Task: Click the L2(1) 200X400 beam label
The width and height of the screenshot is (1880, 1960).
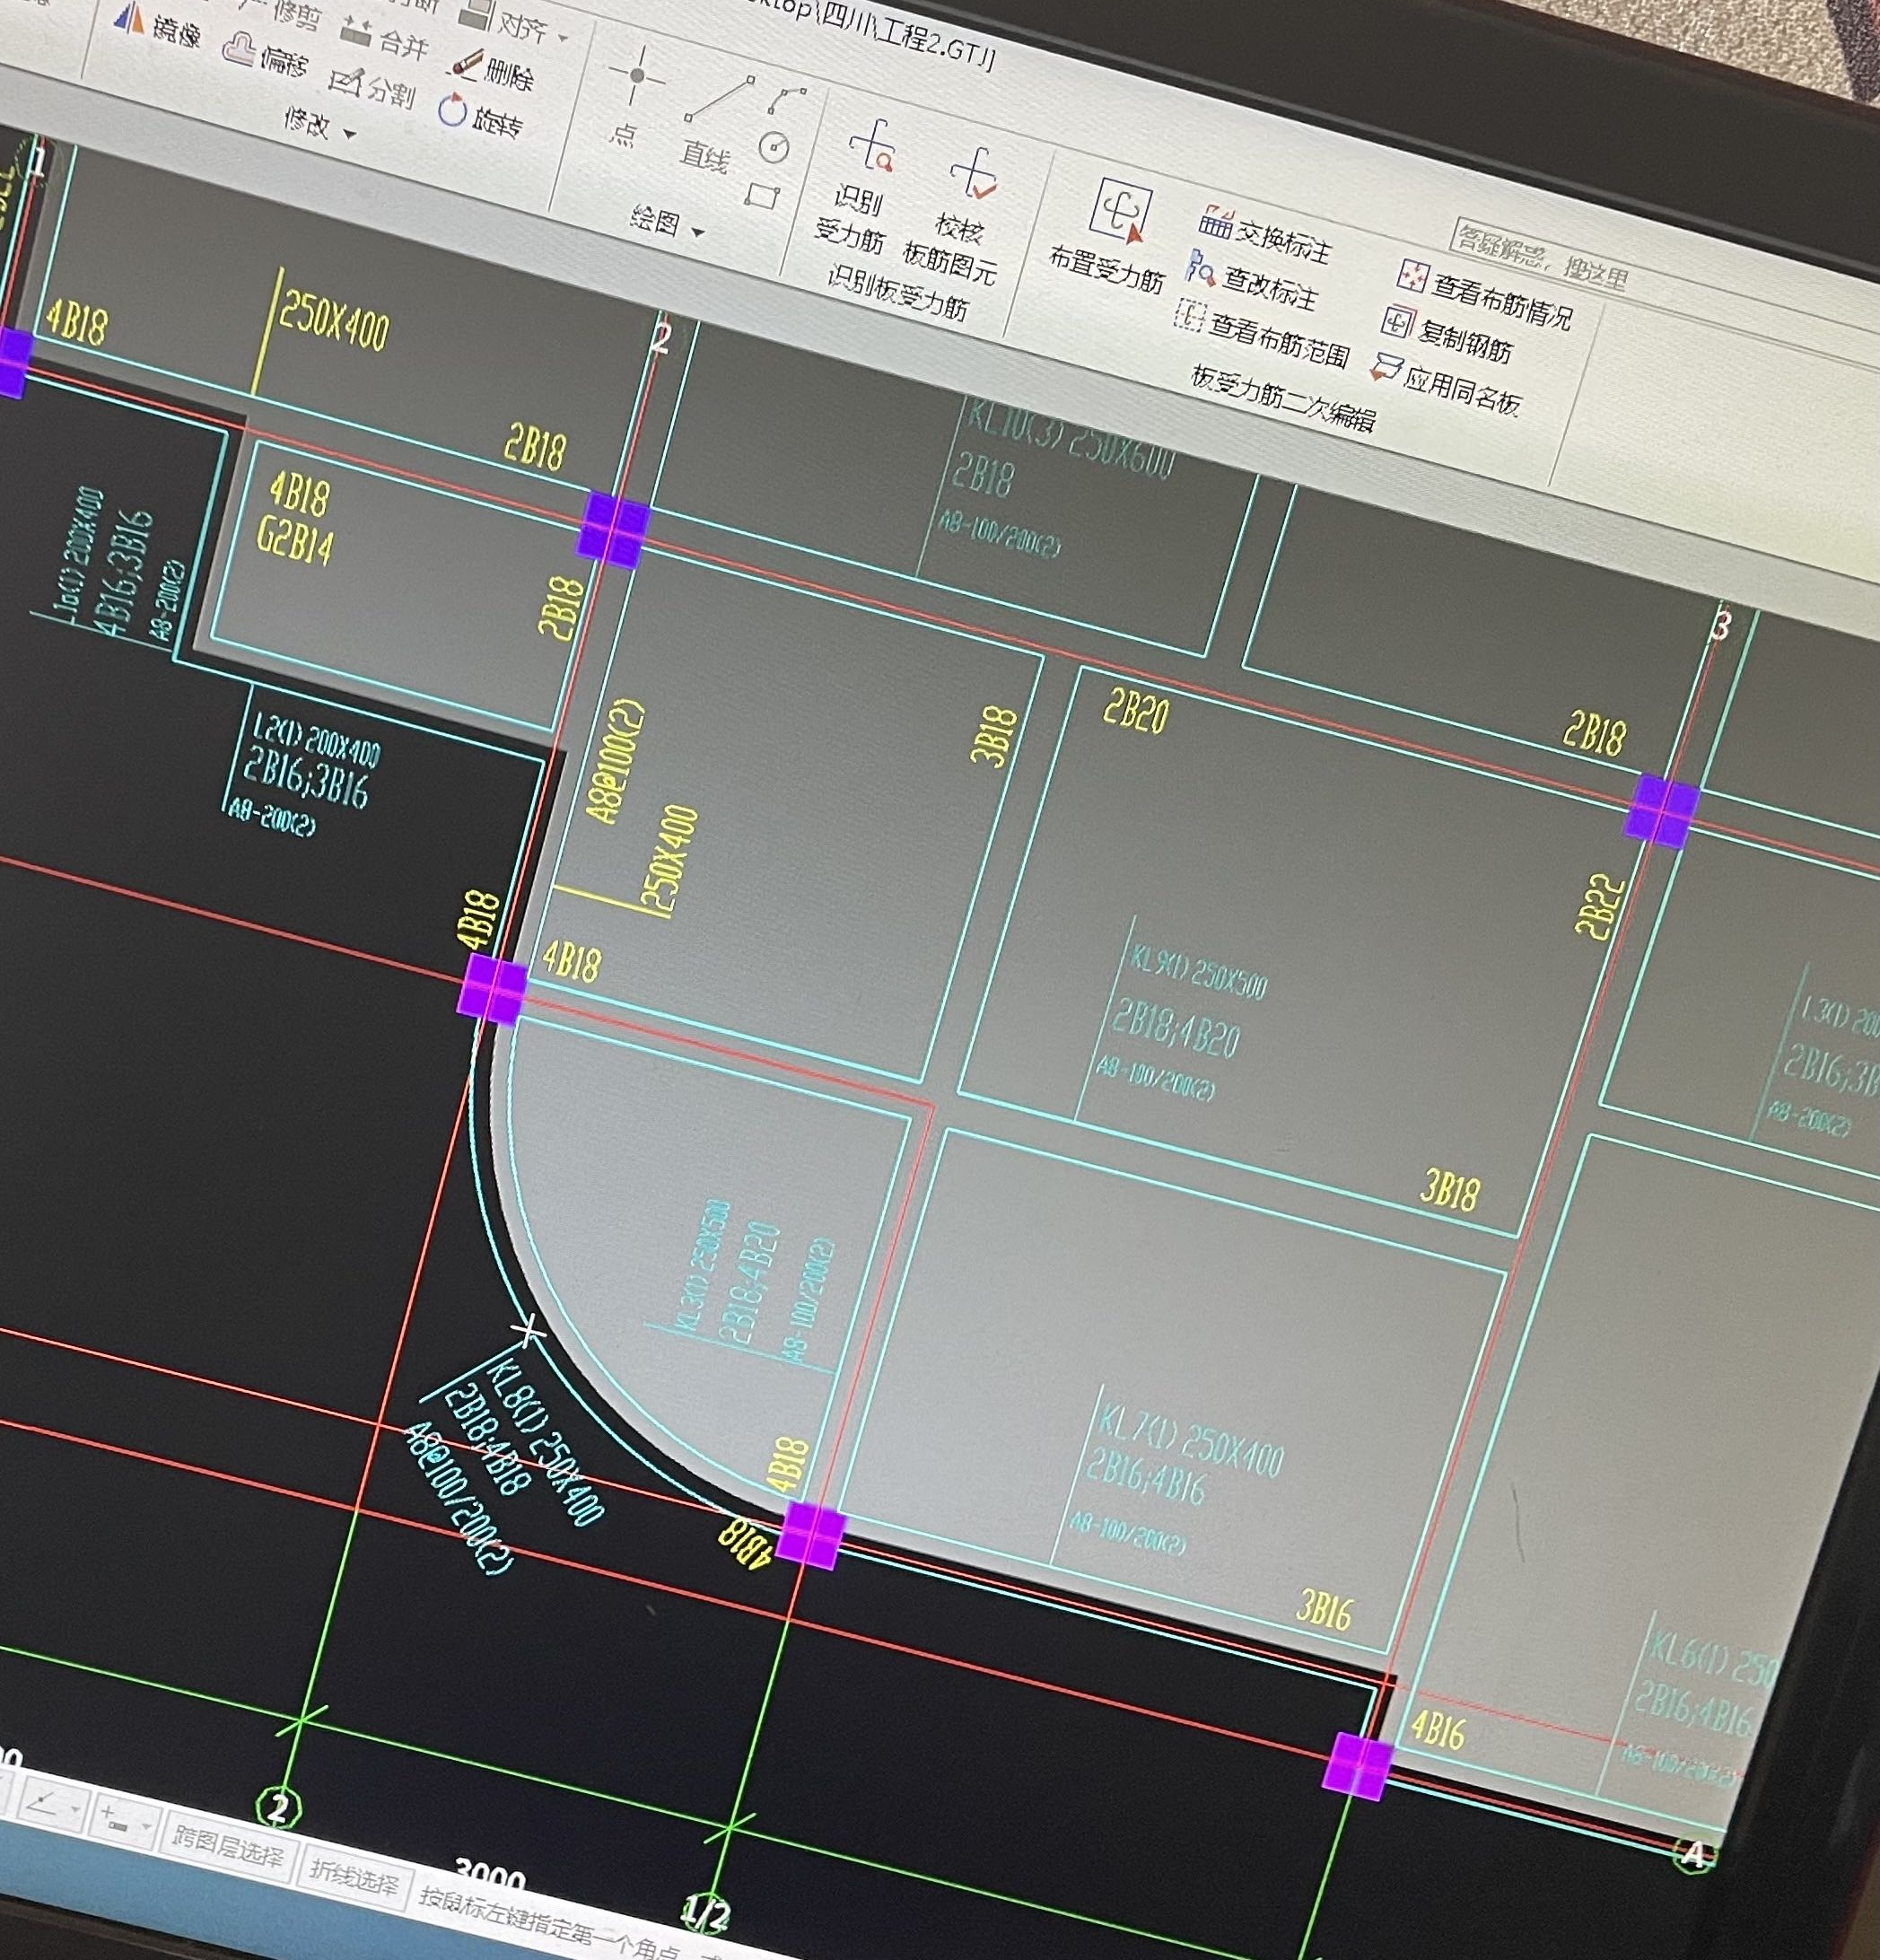Action: coord(315,739)
